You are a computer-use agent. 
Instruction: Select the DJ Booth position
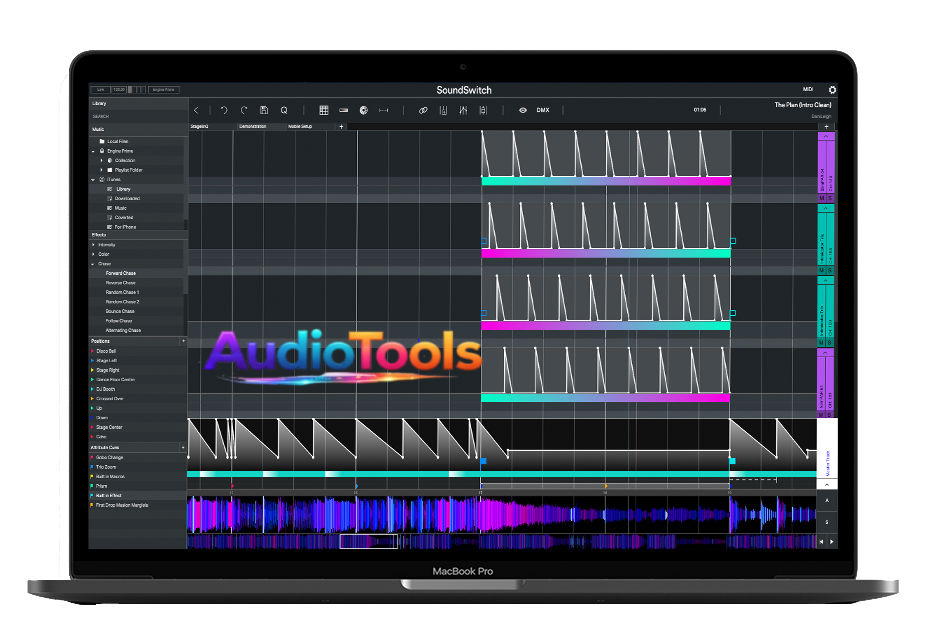(105, 389)
